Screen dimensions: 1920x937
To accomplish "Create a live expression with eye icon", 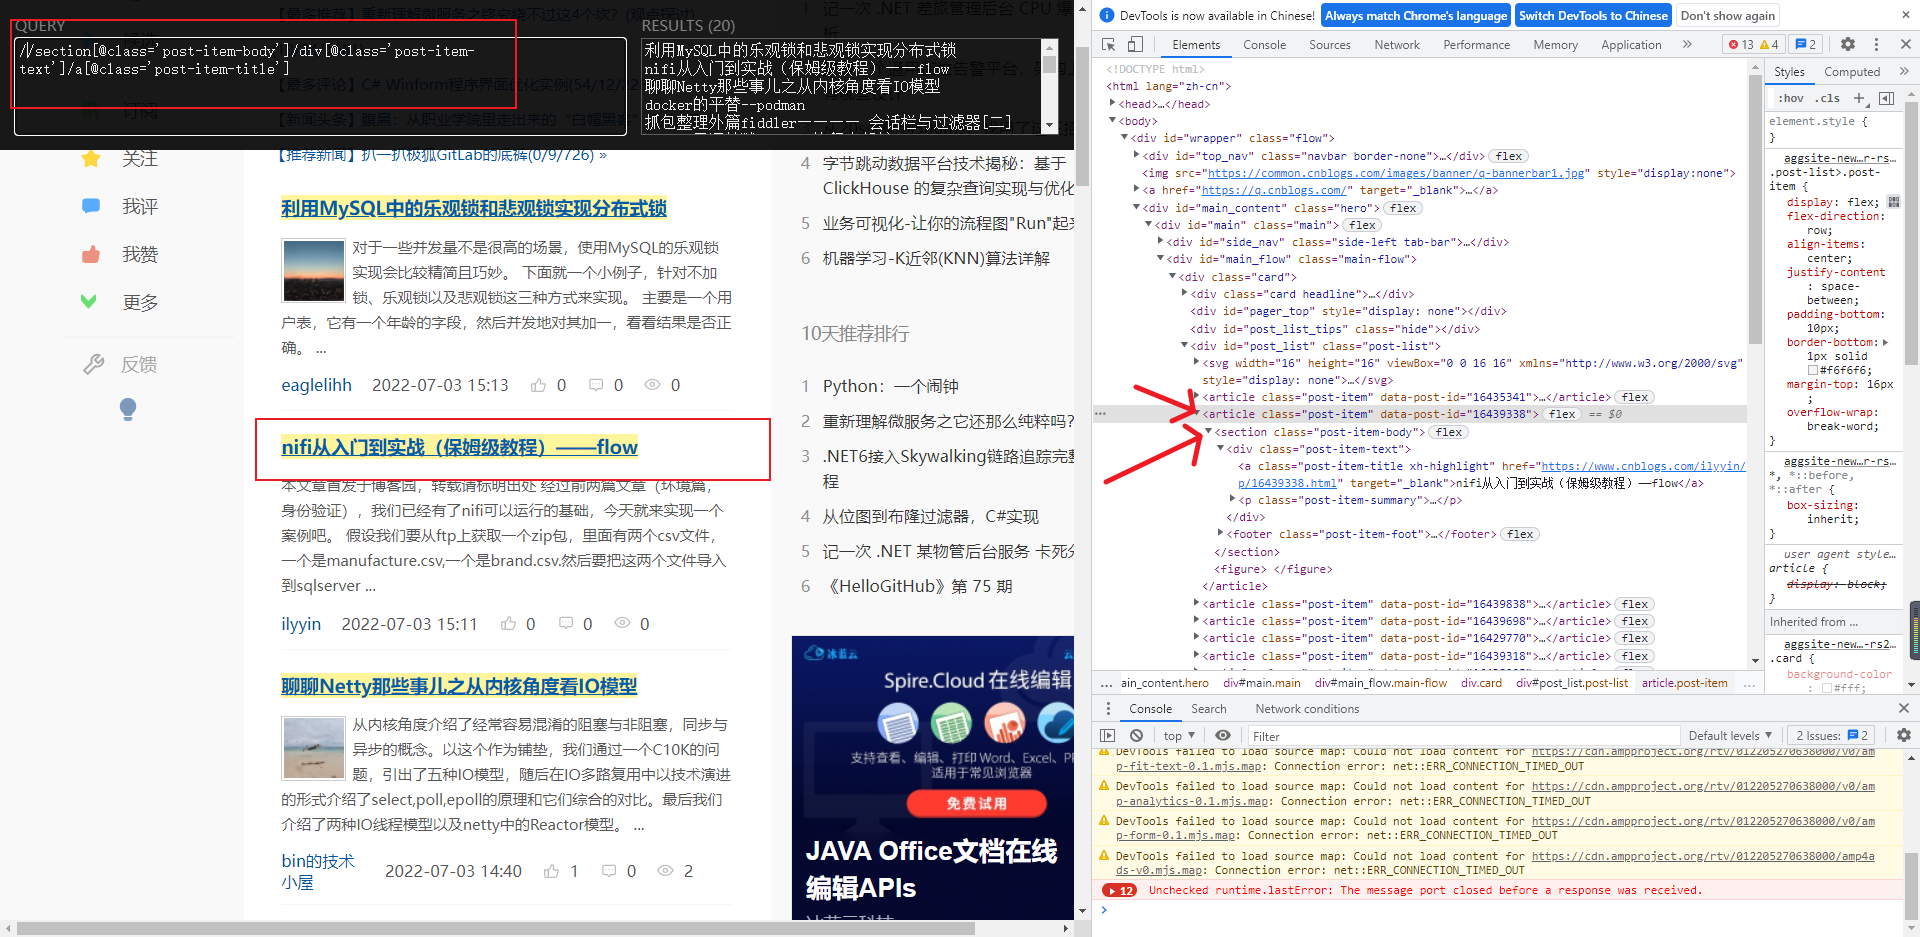I will pos(1223,735).
